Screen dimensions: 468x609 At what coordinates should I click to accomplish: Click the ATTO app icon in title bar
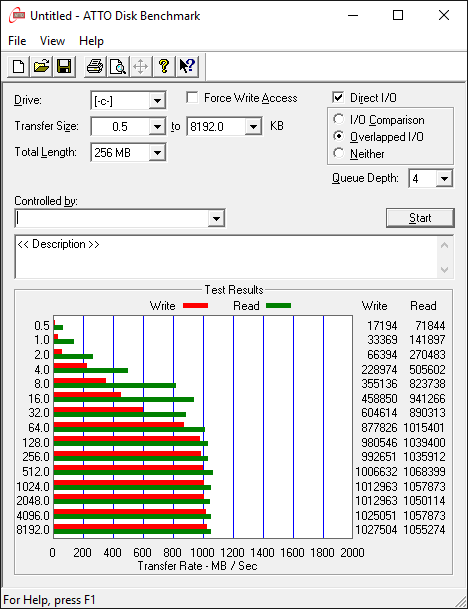tap(17, 16)
